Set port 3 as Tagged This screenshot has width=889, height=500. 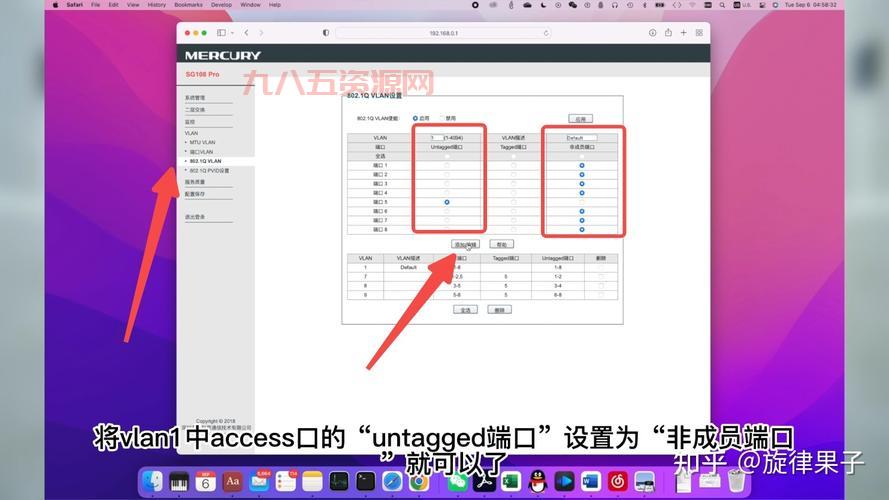tap(514, 184)
